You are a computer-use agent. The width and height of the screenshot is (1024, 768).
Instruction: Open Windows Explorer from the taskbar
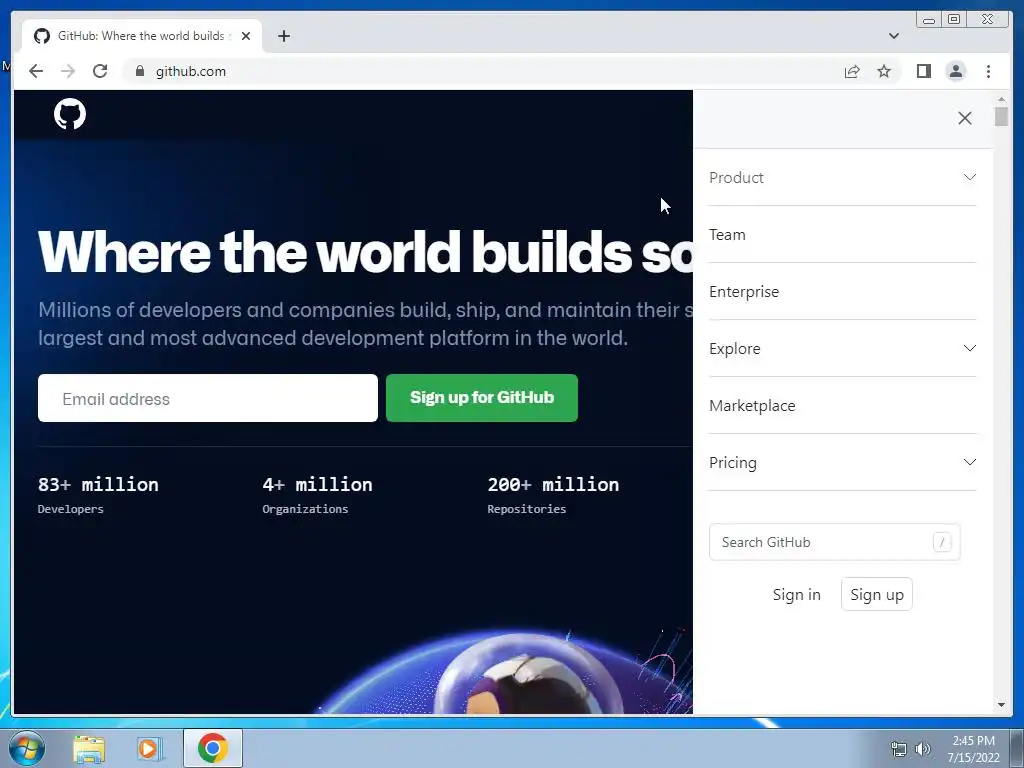[x=89, y=748]
